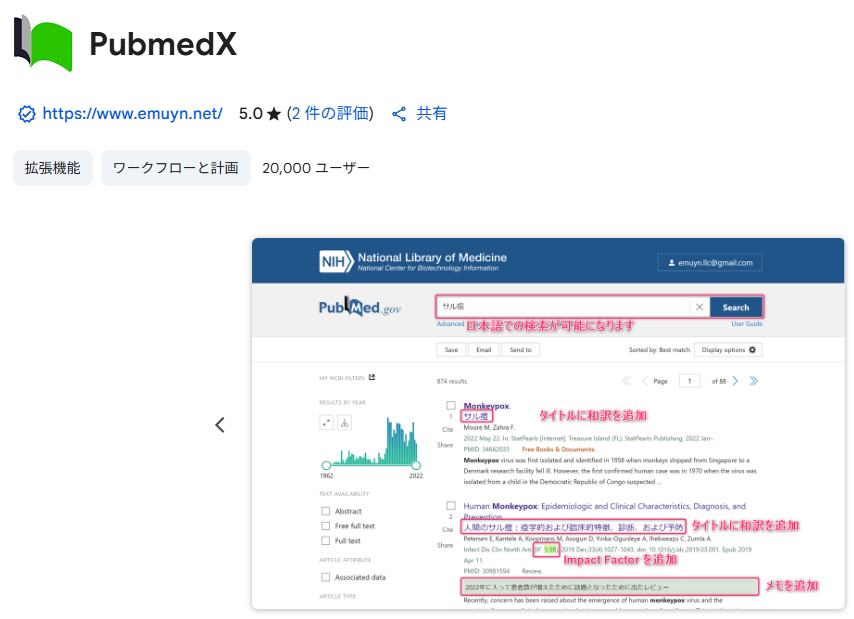Image resolution: width=854 pixels, height=619 pixels.
Task: Click the verified publisher badge icon
Action: pyautogui.click(x=27, y=114)
